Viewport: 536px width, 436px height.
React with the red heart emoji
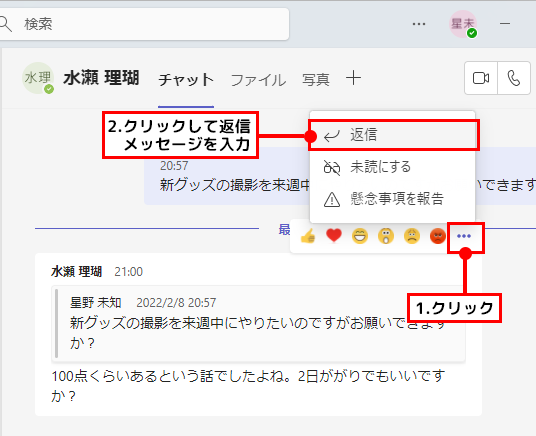point(334,236)
